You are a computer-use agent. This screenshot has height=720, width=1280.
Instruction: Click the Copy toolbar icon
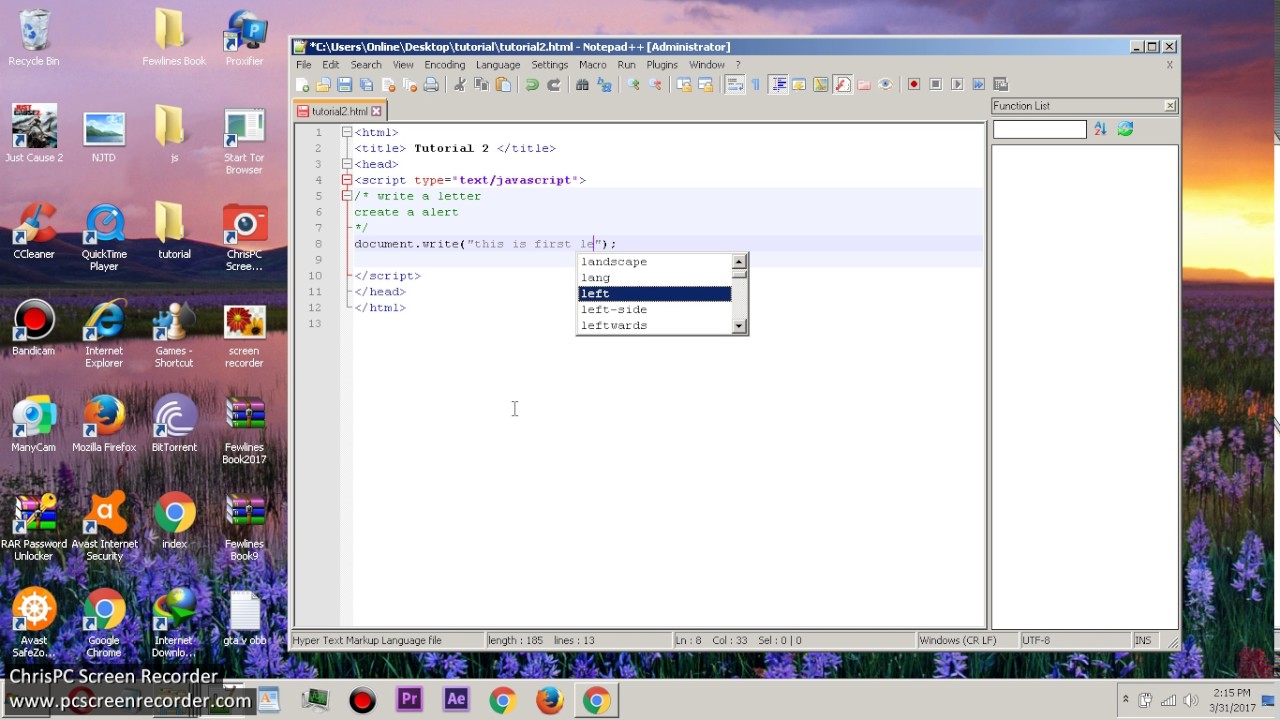click(x=481, y=85)
